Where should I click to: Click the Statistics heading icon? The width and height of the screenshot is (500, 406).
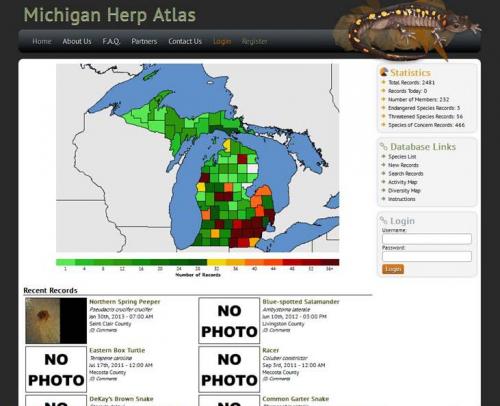pyautogui.click(x=384, y=72)
